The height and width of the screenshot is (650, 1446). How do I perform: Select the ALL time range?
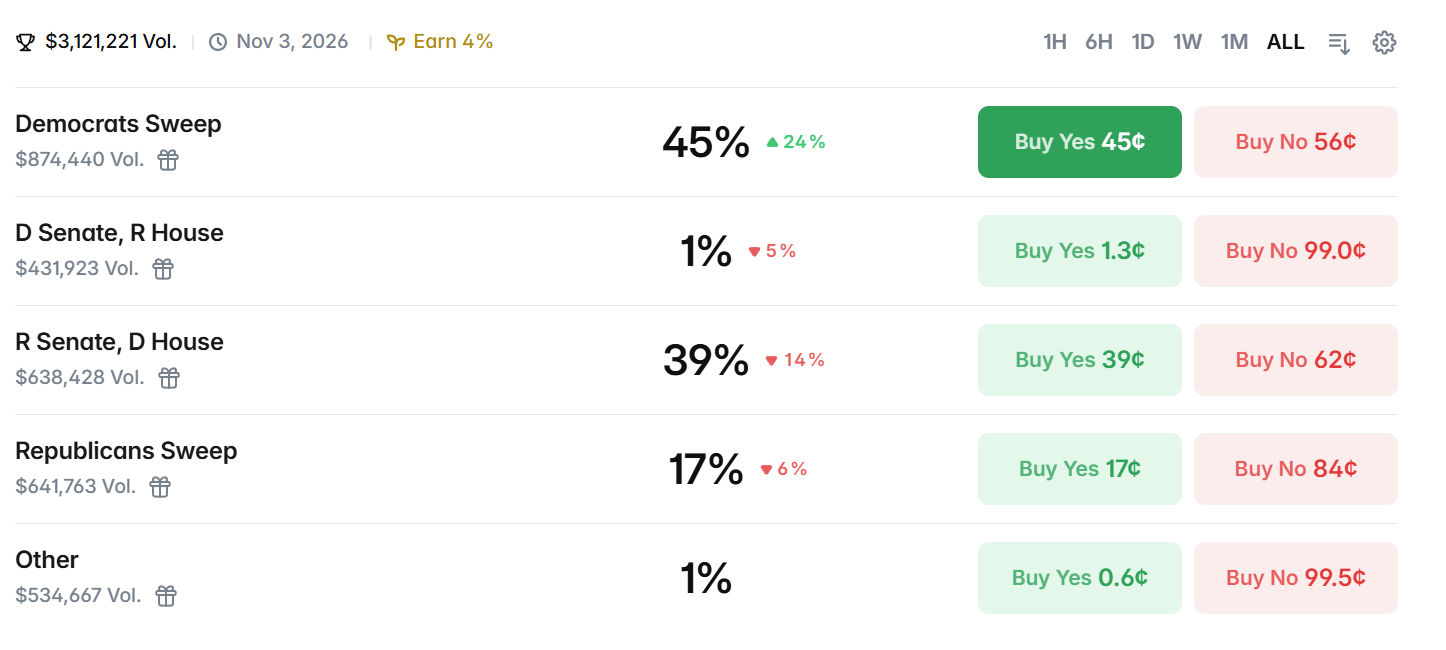(1285, 42)
